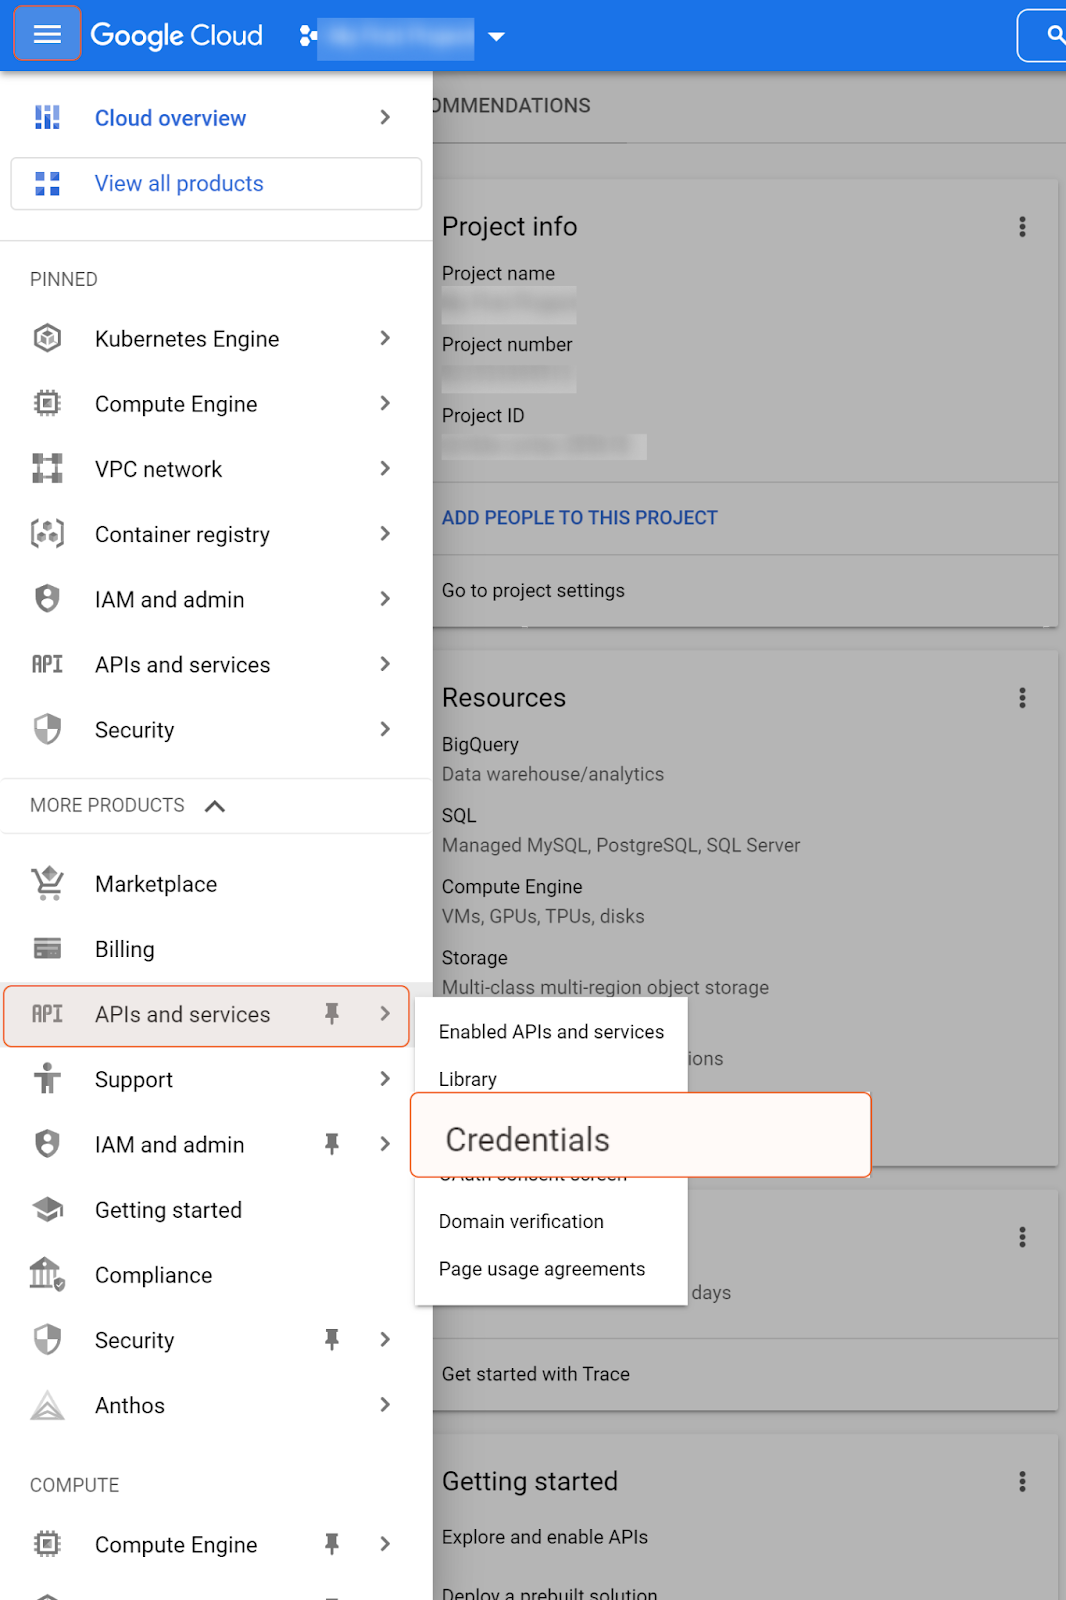This screenshot has width=1066, height=1600.
Task: Open the Project info three-dot menu
Action: pyautogui.click(x=1022, y=227)
